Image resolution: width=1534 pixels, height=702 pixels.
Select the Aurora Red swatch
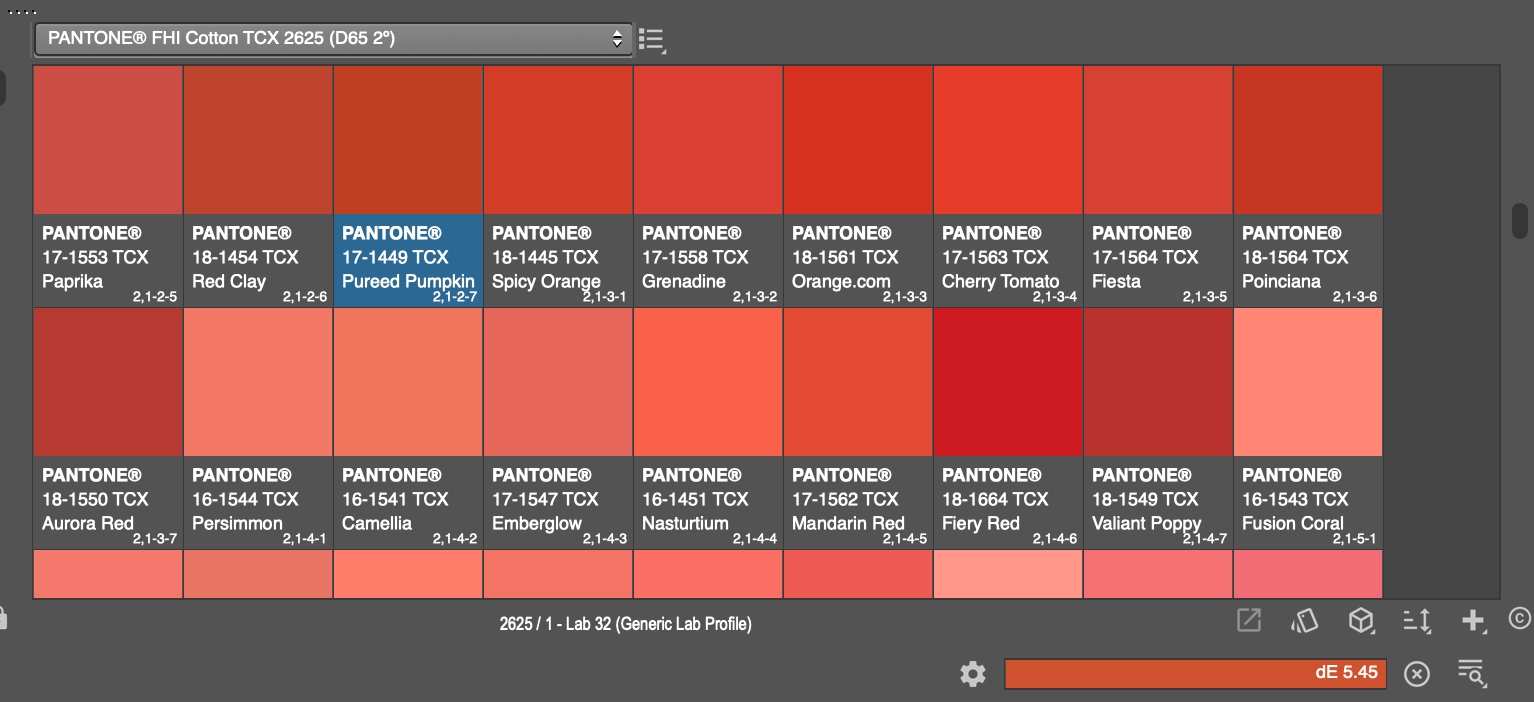(x=108, y=382)
